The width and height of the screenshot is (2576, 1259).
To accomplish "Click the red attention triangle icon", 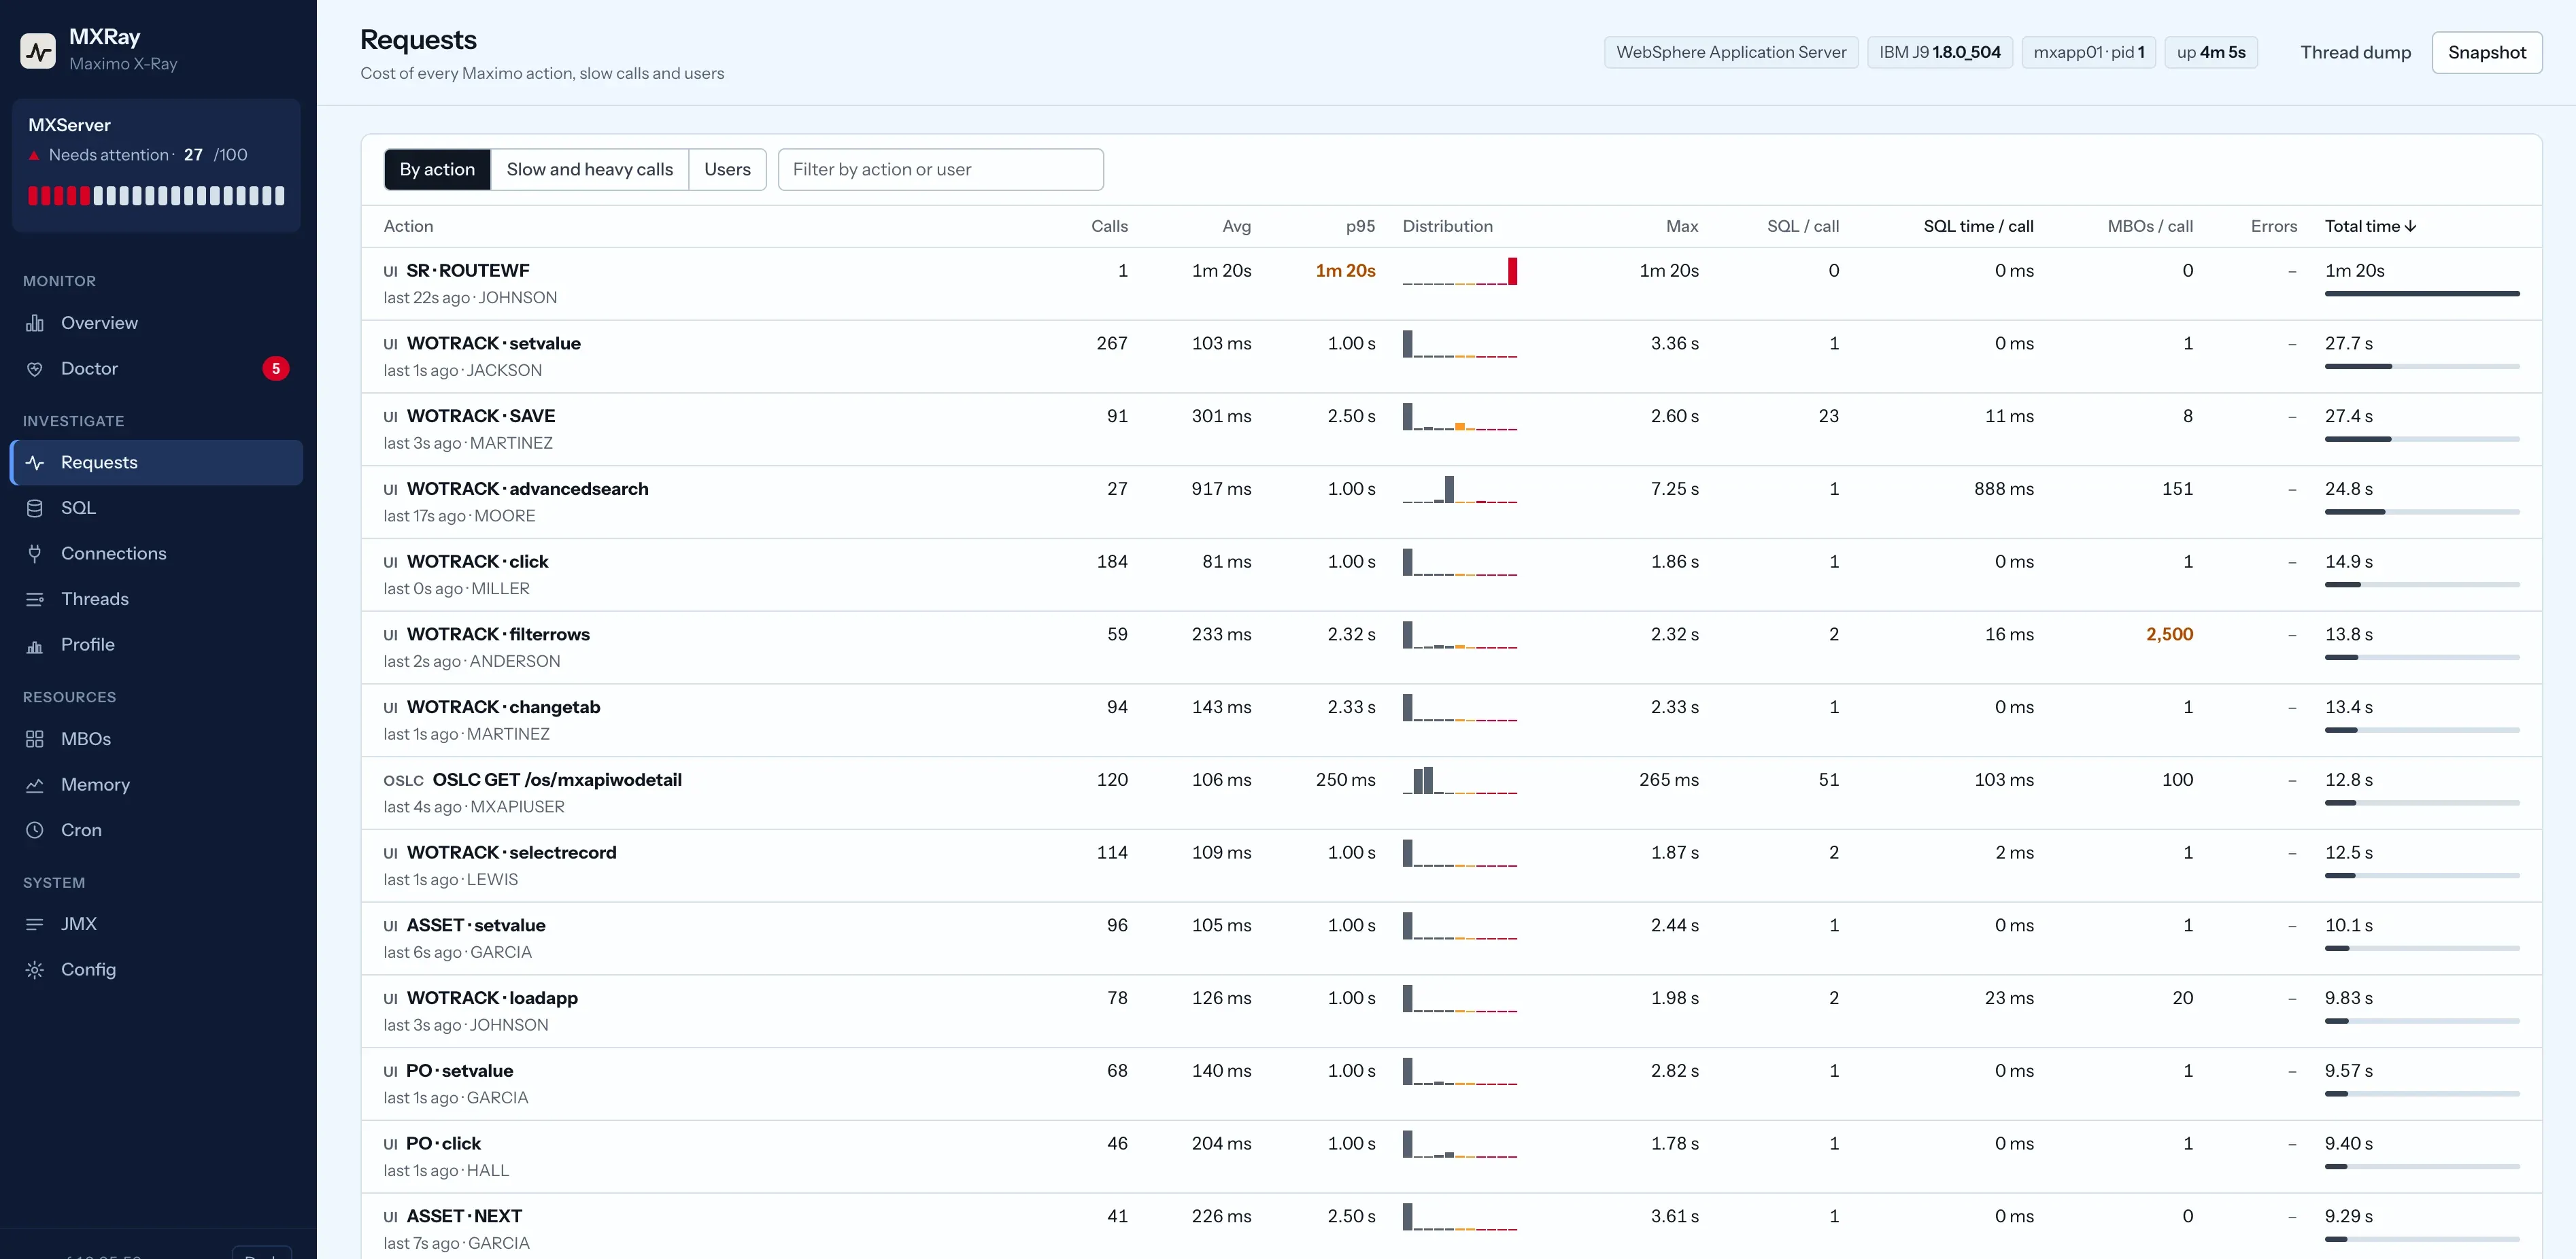I will pyautogui.click(x=34, y=156).
